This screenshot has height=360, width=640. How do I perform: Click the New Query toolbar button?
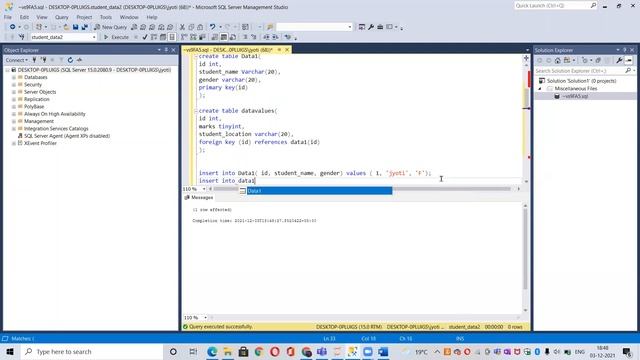tap(110, 27)
